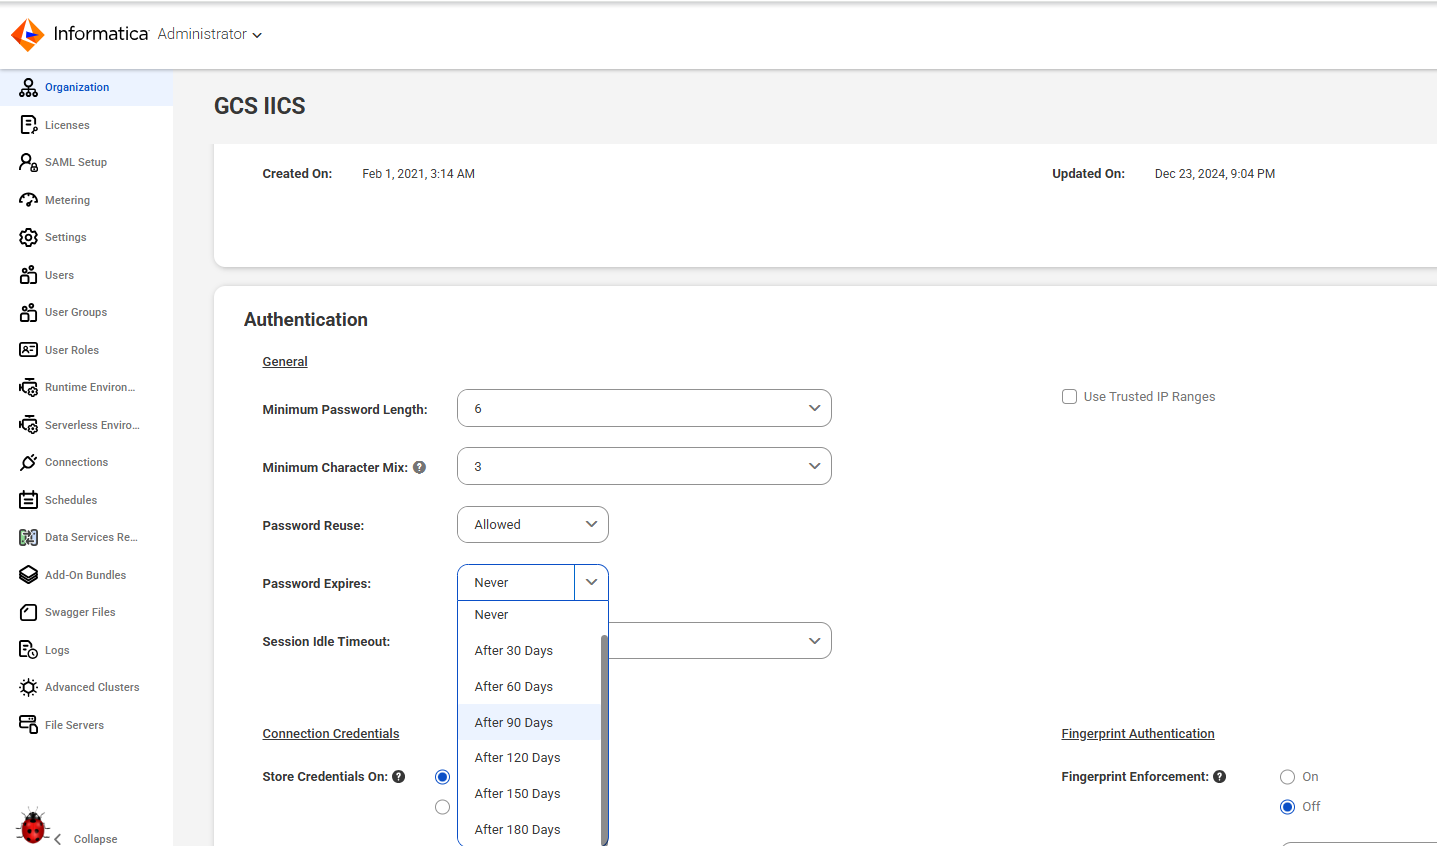The image size is (1437, 846).
Task: Click the Logs icon in the sidebar
Action: (28, 650)
